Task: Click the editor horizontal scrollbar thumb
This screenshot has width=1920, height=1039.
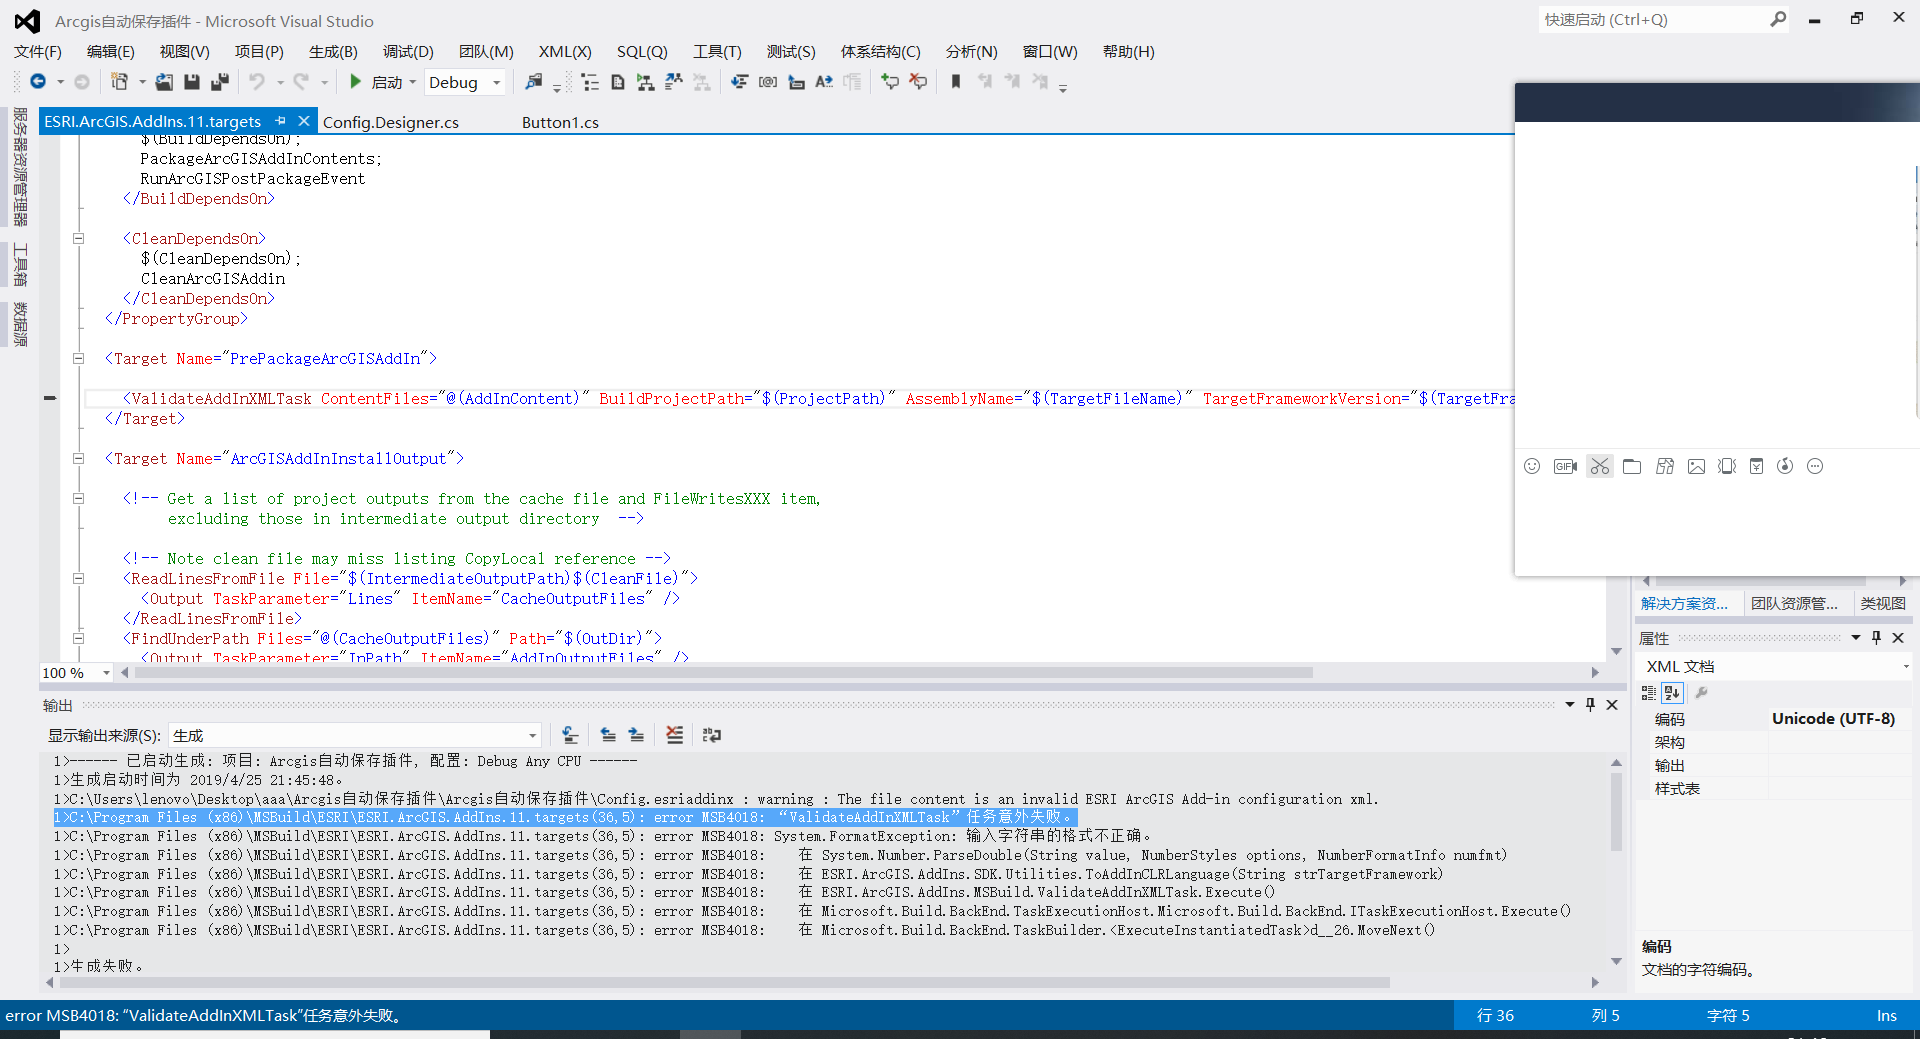Action: click(724, 673)
